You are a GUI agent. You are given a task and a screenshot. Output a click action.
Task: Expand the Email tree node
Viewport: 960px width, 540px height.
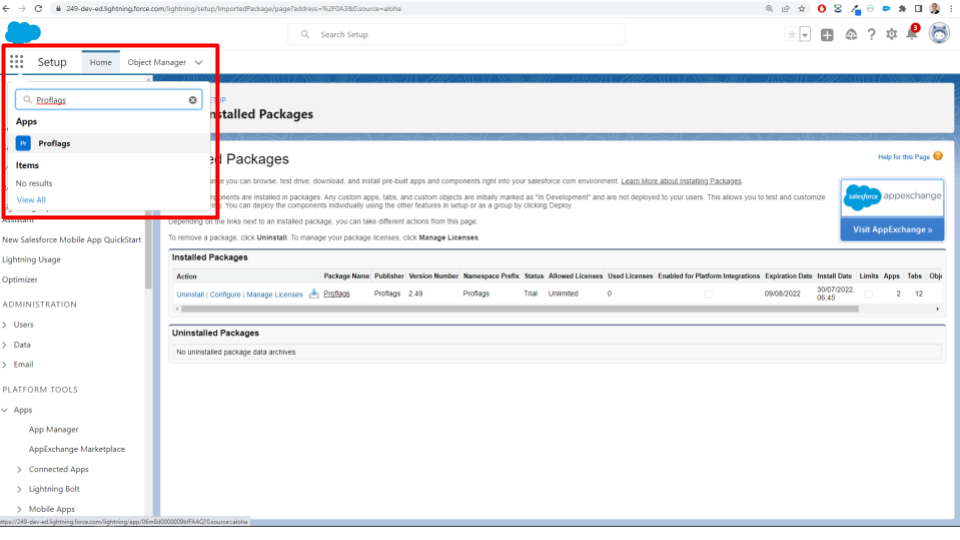[5, 364]
